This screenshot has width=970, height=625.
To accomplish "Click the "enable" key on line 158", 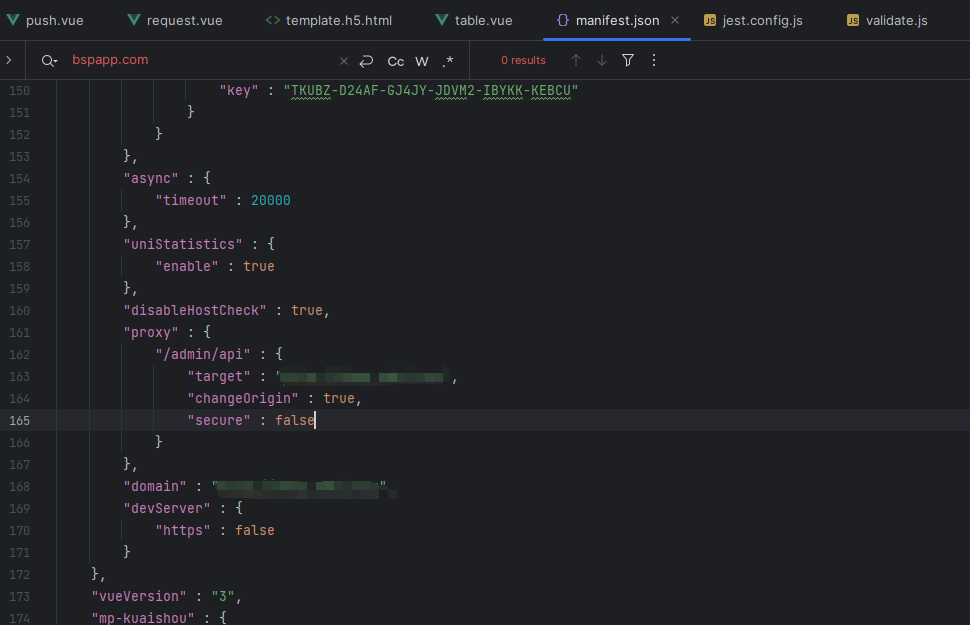I will [x=187, y=267].
